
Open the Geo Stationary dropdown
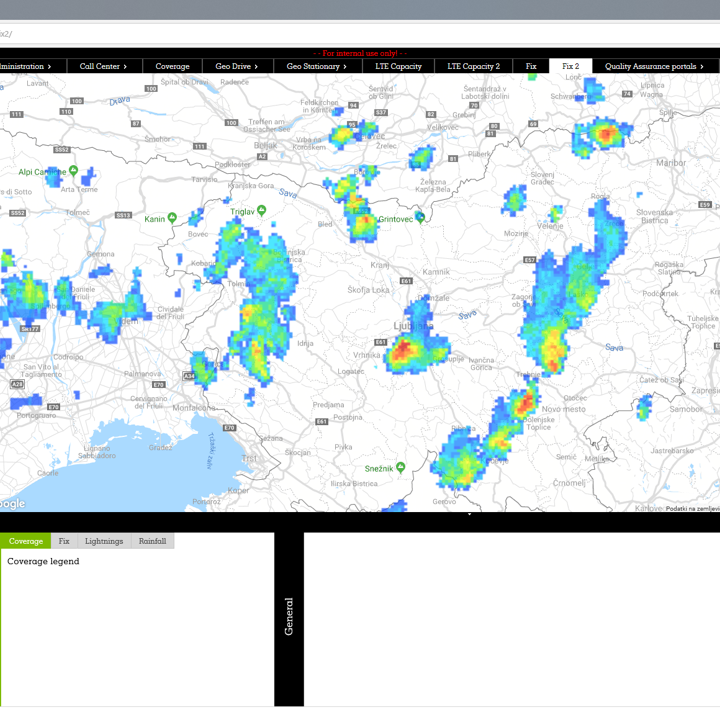[316, 66]
